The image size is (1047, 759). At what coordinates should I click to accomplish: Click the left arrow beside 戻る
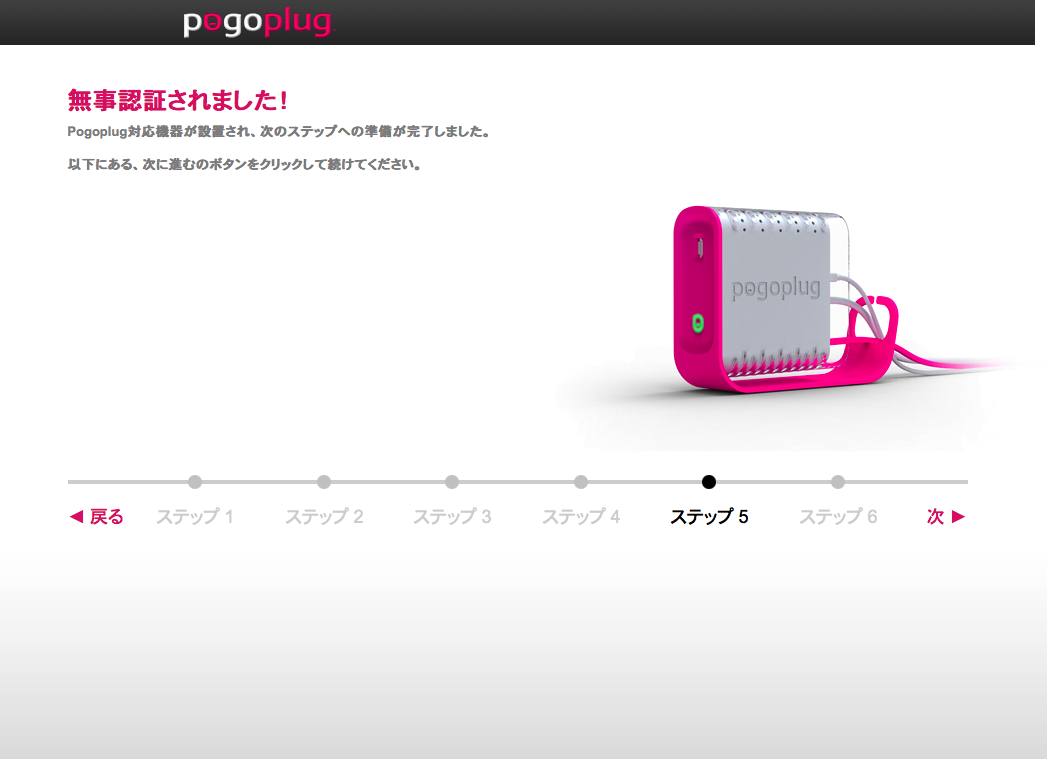(x=76, y=517)
